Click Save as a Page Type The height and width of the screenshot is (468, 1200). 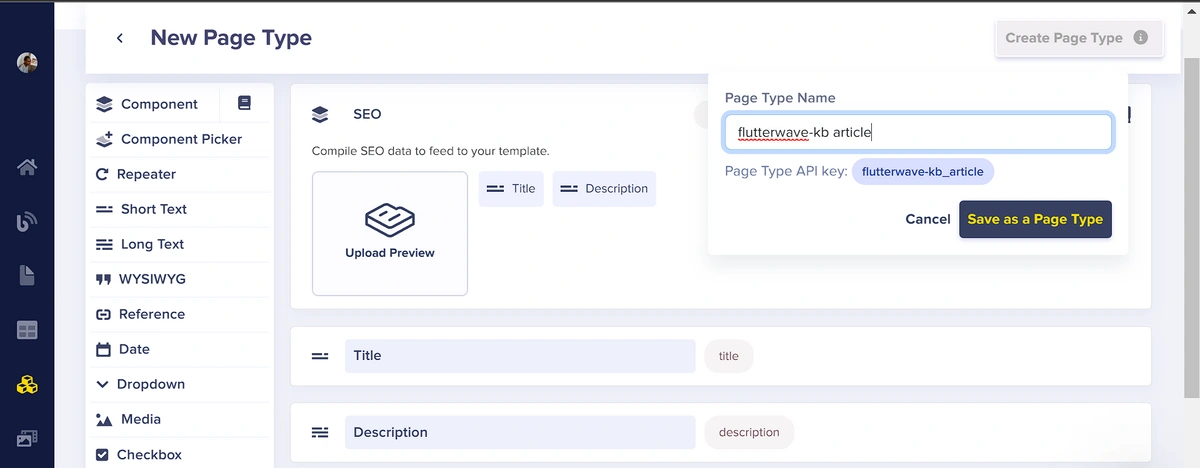[x=1035, y=219]
